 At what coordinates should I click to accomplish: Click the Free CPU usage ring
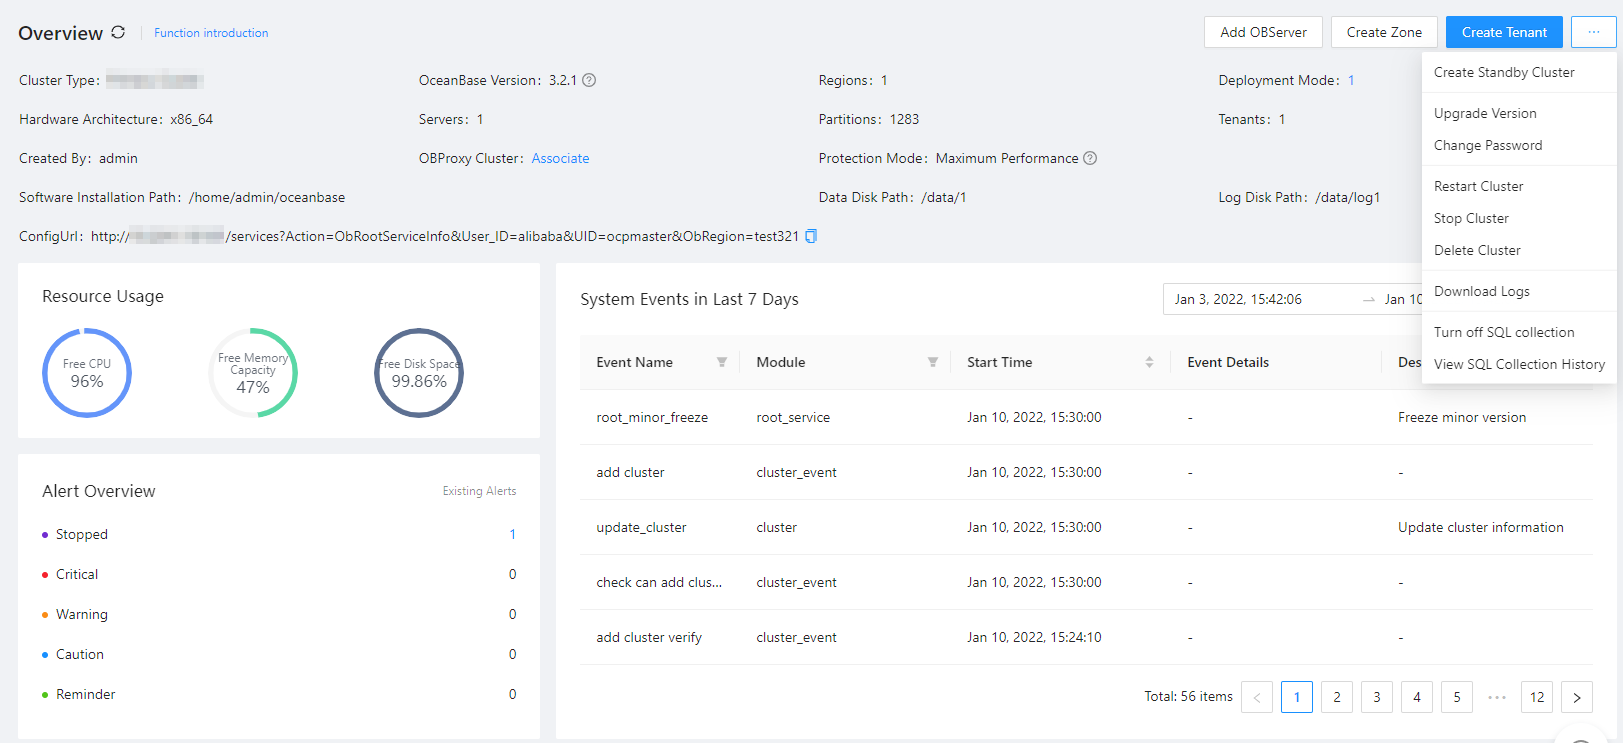87,373
